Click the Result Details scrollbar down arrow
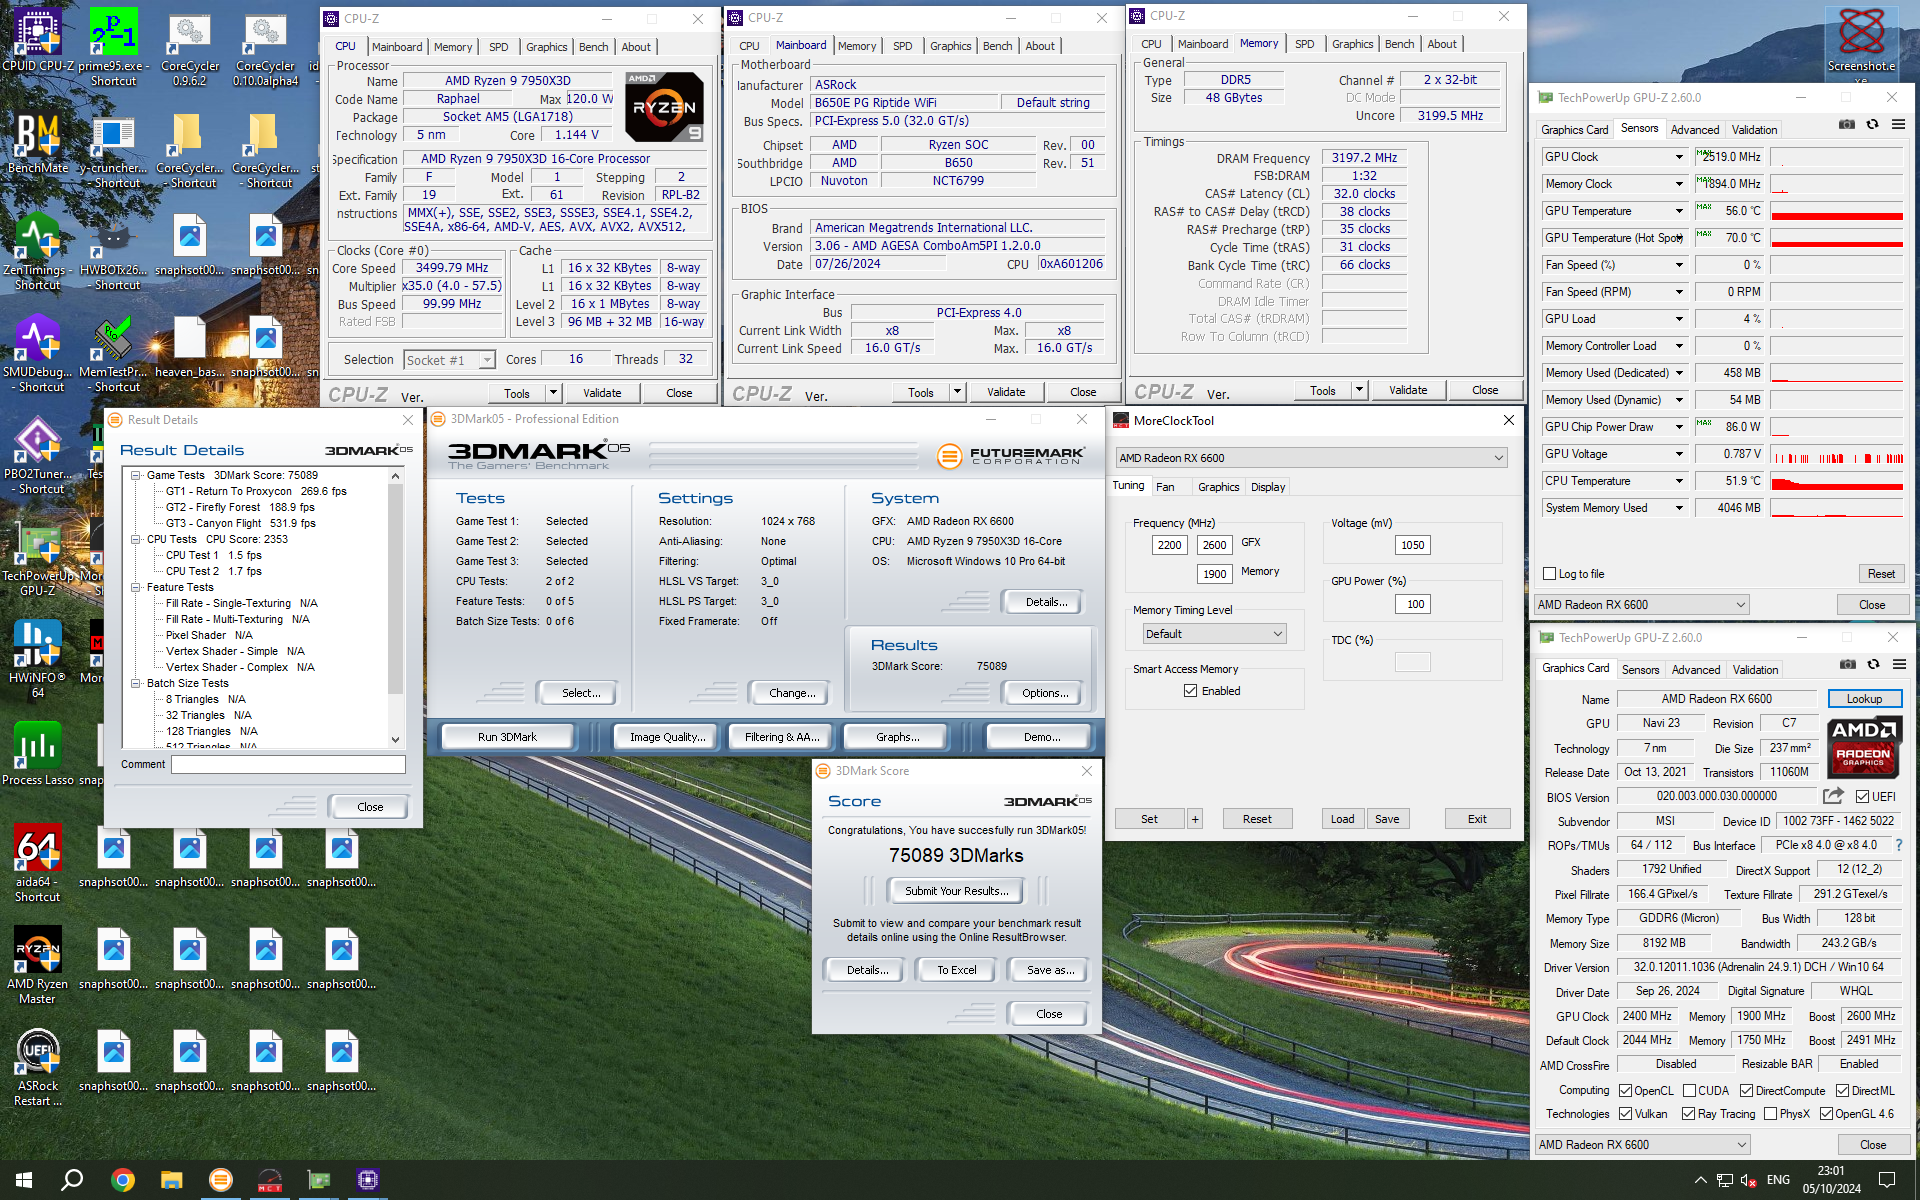The image size is (1920, 1200). [396, 740]
